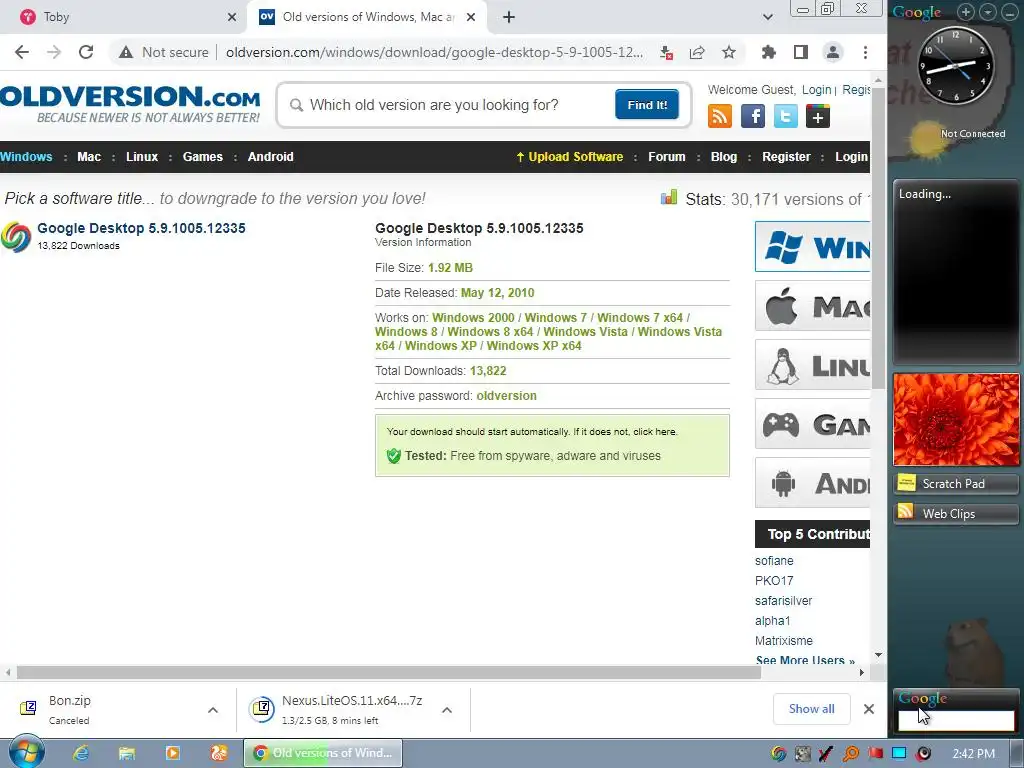Click the Google sidebar add gadgets plus icon
The width and height of the screenshot is (1024, 768).
pyautogui.click(x=966, y=11)
